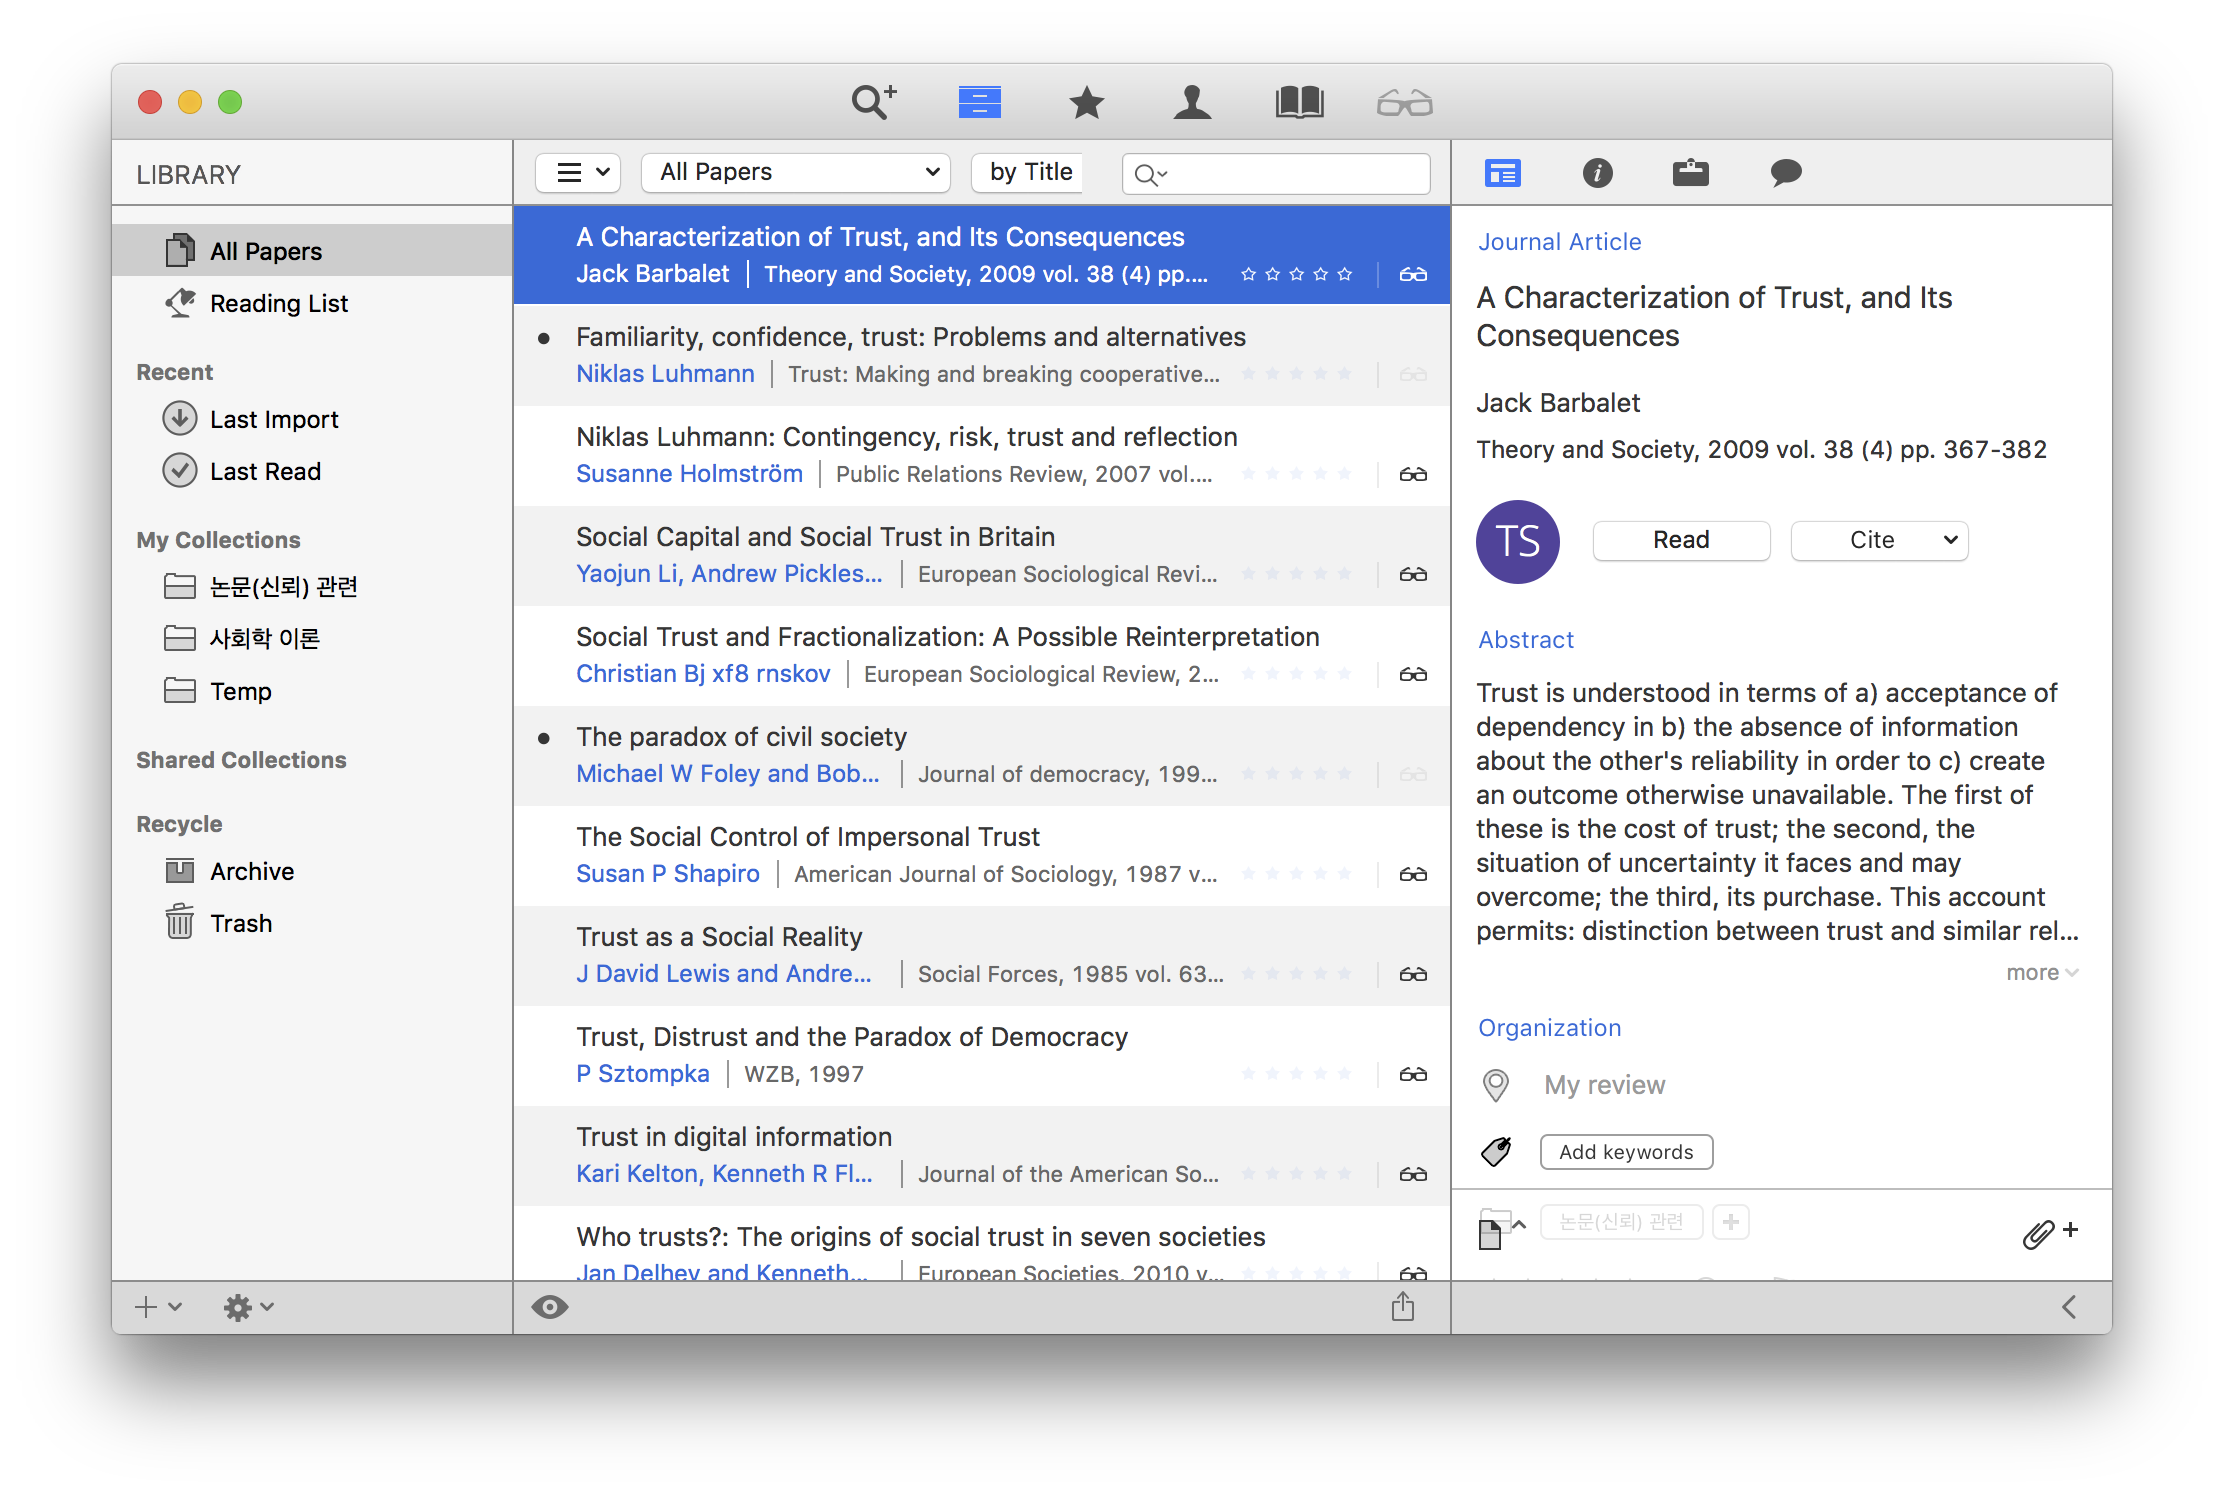Viewport: 2224px width, 1494px height.
Task: Open Archive in the Recycle section
Action: [312, 871]
